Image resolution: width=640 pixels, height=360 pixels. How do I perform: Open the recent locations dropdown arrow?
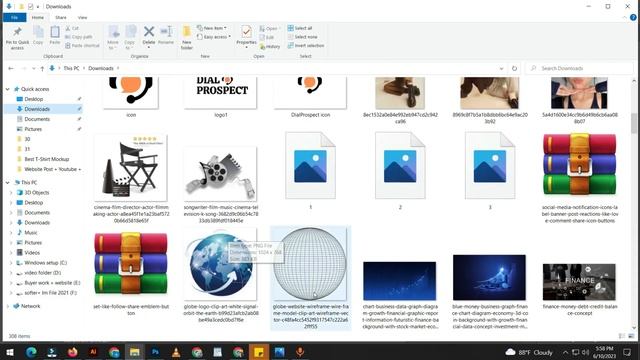(33, 69)
